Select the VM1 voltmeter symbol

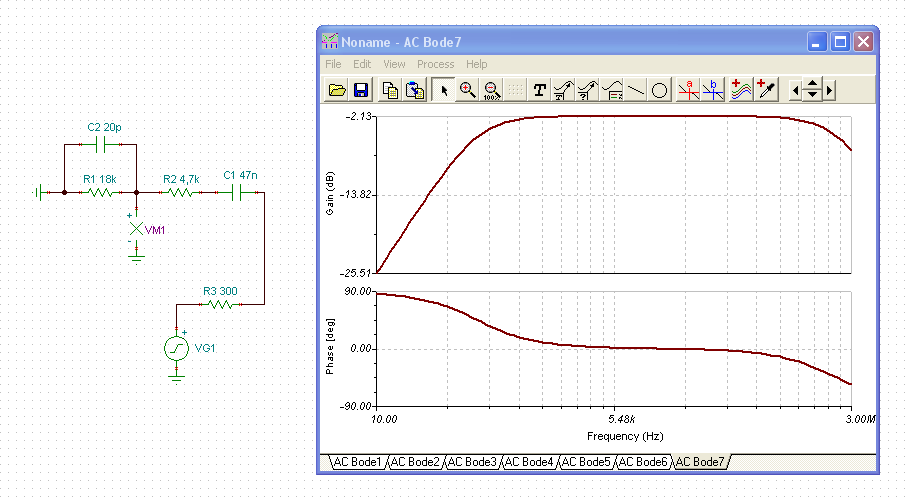(136, 229)
